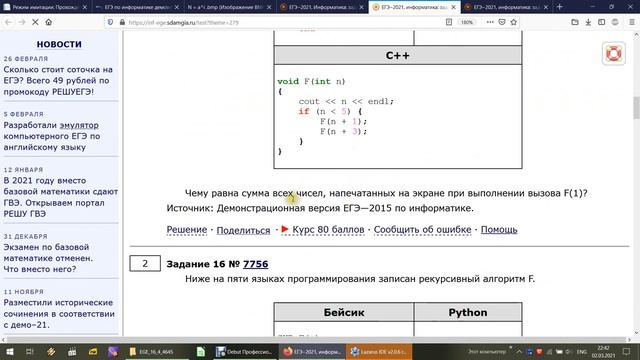The image size is (640, 360).
Task: Open news 'Сколько стоит соточка на ЕГЭ?'
Action: click(x=58, y=81)
